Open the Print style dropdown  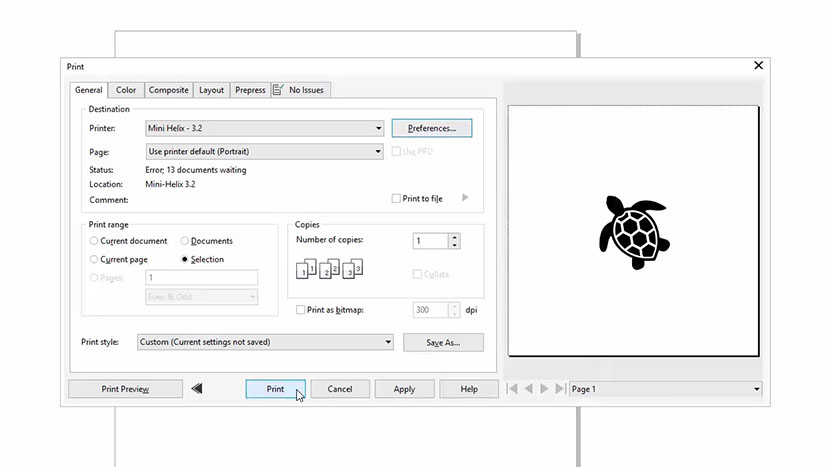265,342
